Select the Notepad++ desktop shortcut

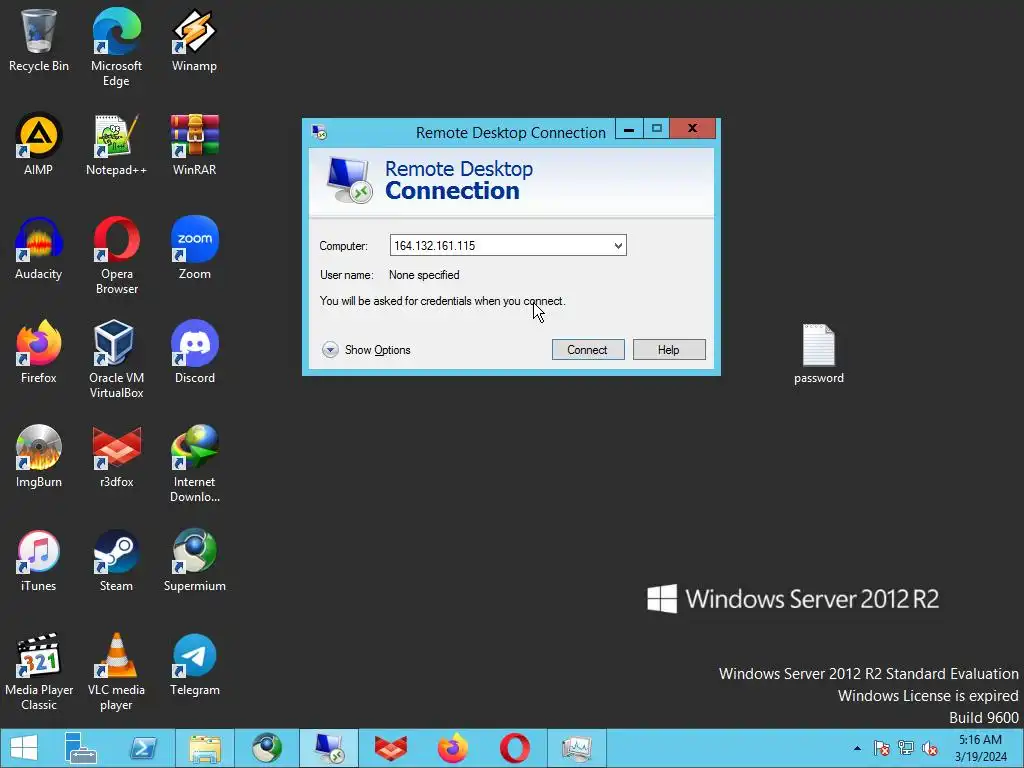pos(116,144)
